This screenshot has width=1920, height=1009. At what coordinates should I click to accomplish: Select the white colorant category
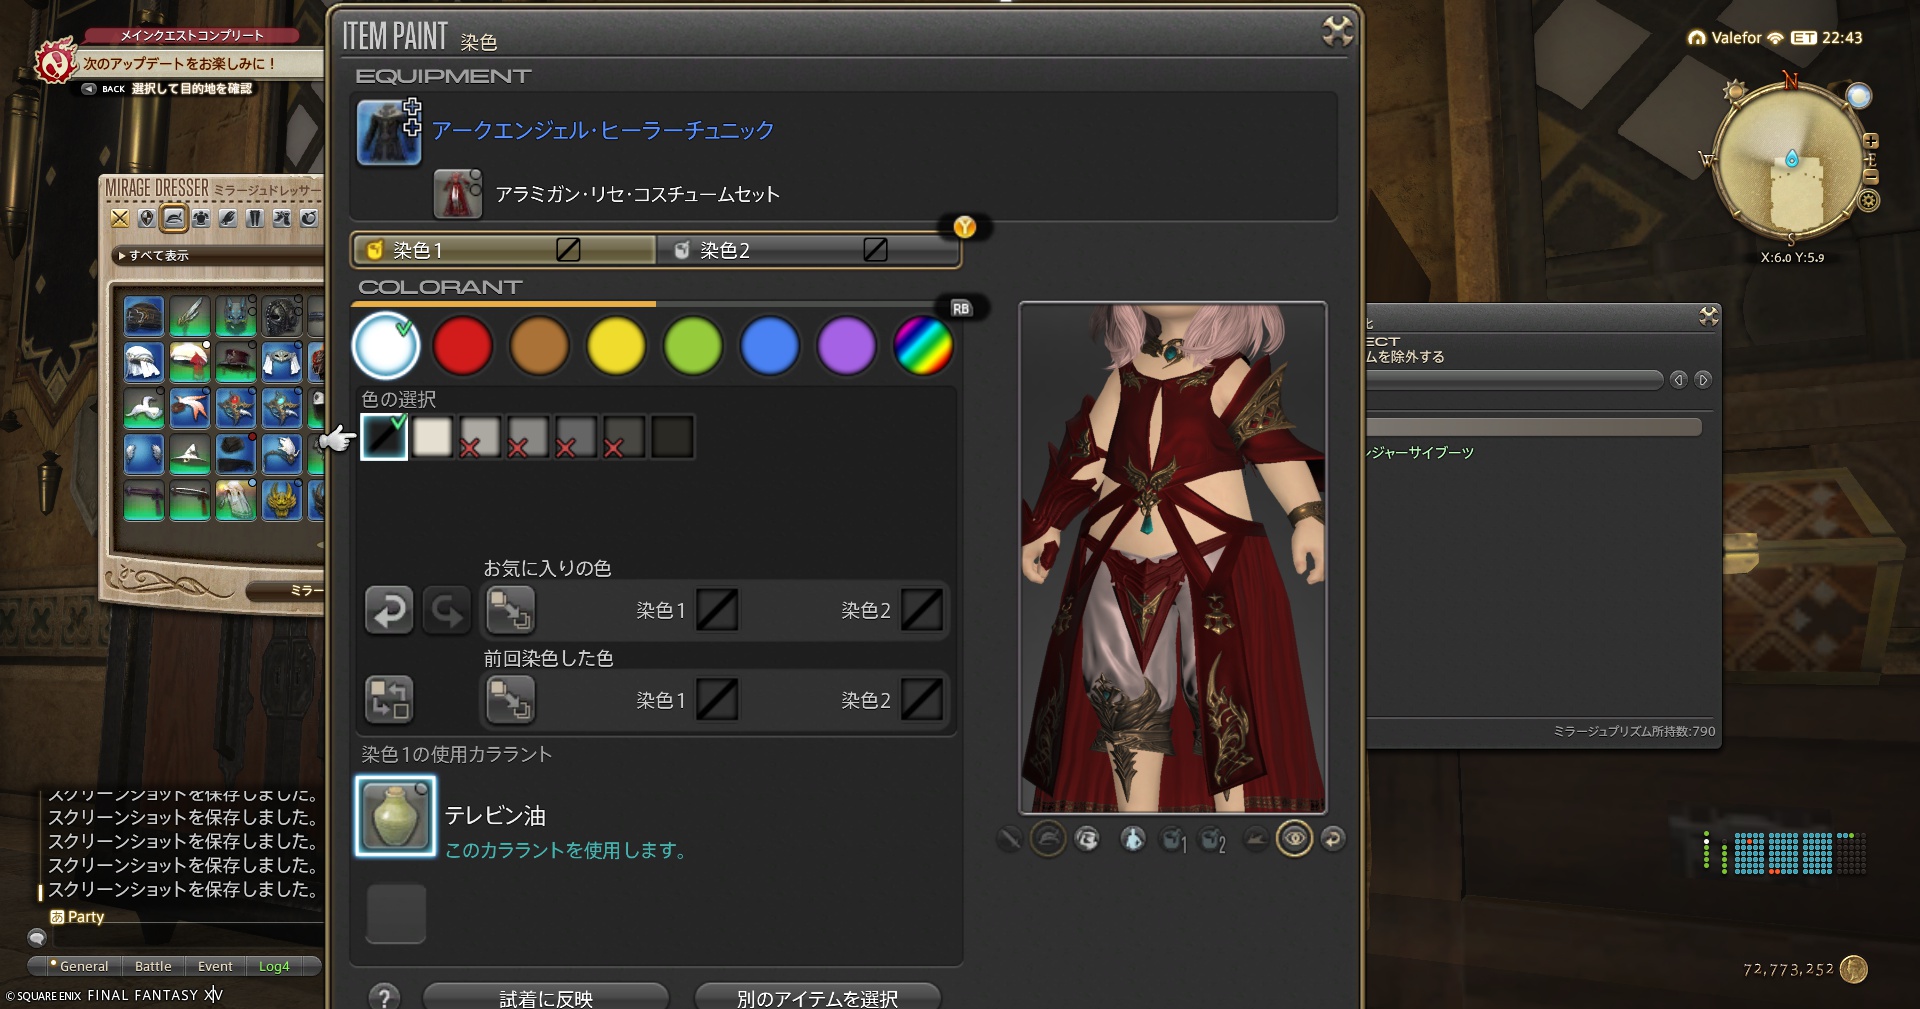coord(386,346)
